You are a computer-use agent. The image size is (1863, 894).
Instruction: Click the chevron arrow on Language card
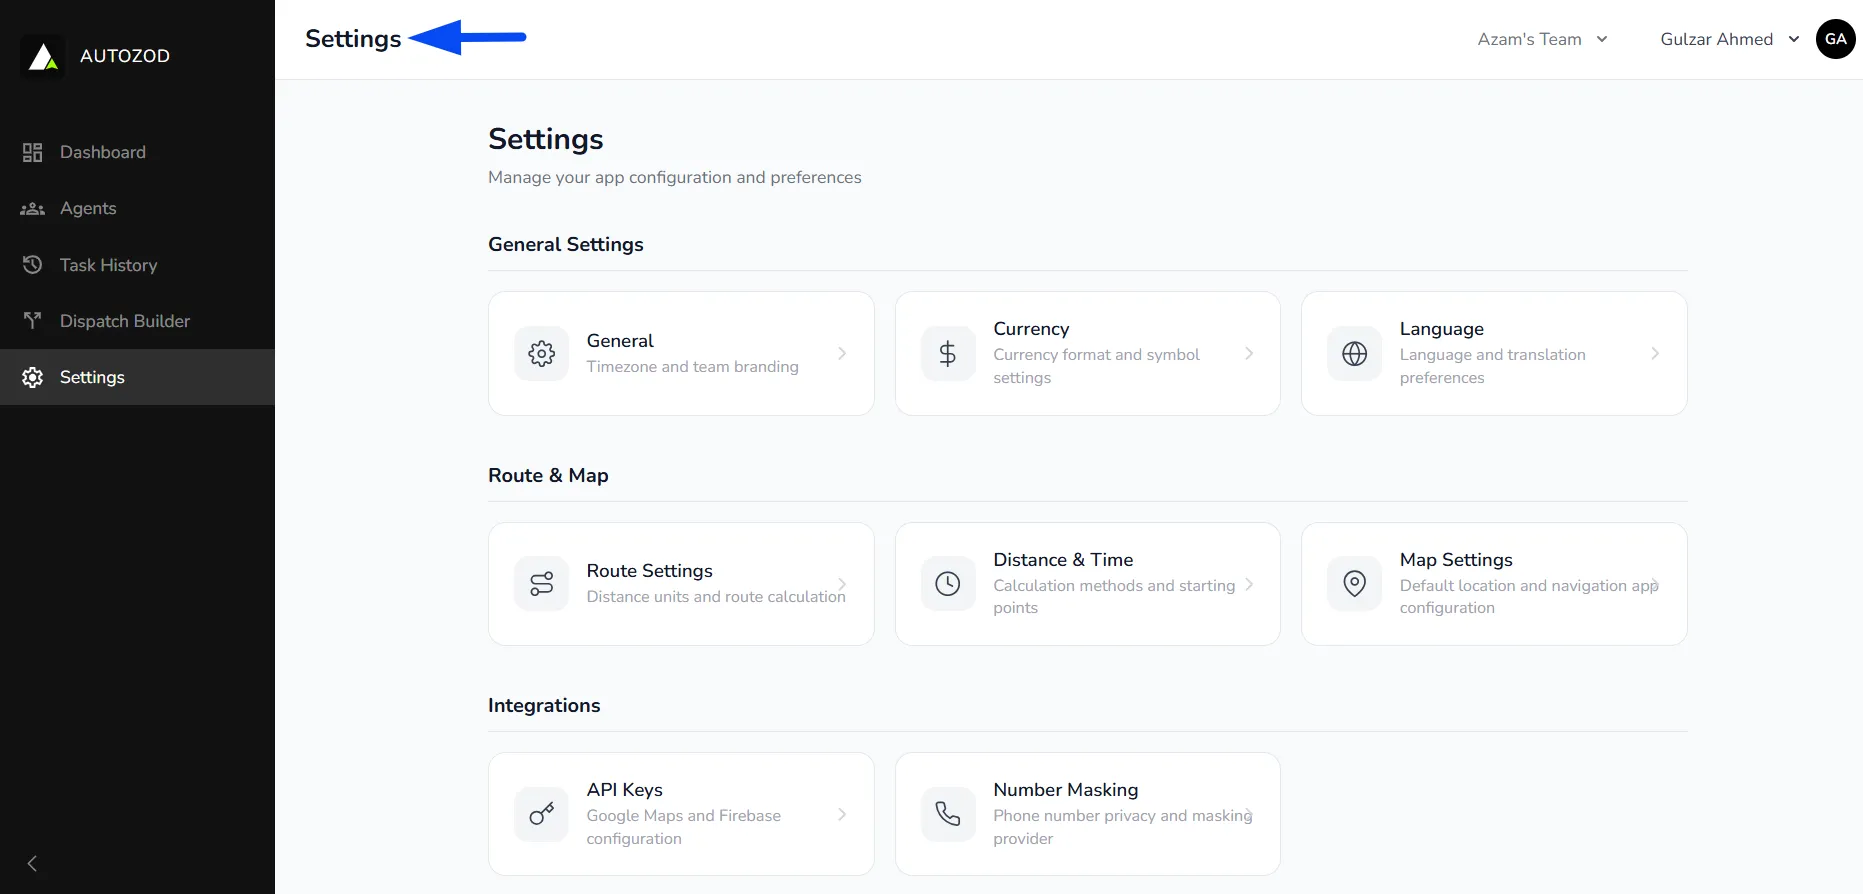point(1655,353)
